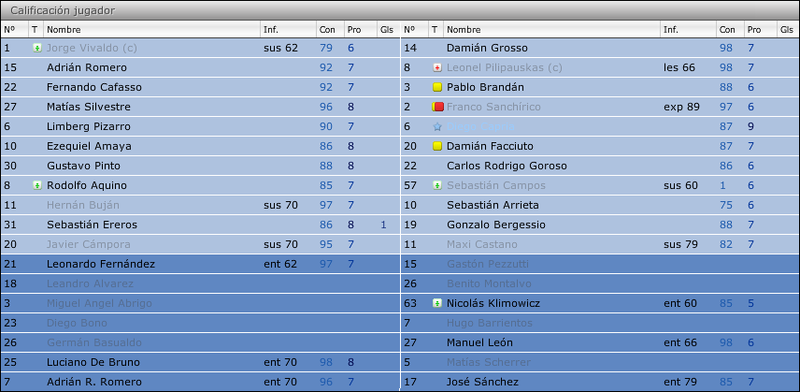
Task: Click star icon in row number 6
Action: tap(437, 127)
